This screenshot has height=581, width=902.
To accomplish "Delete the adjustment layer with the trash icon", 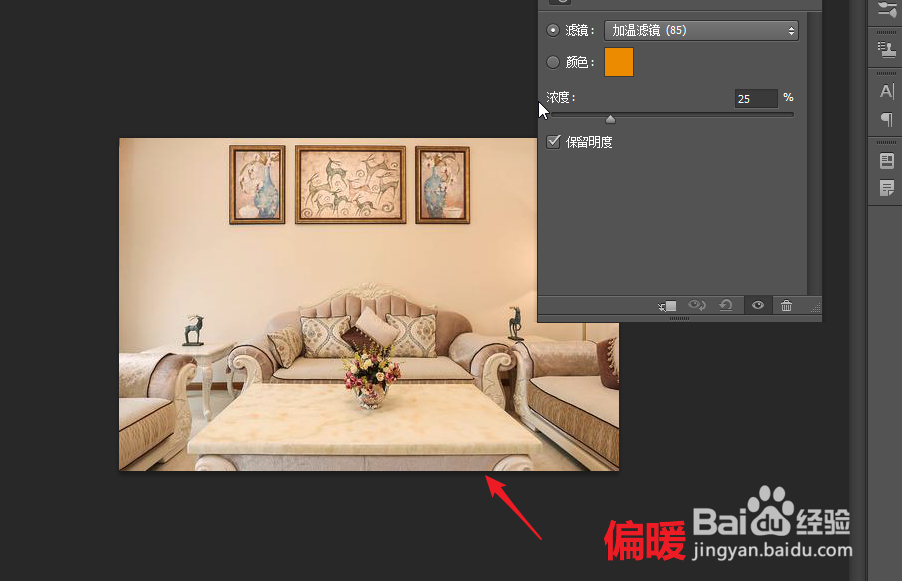I will [786, 305].
